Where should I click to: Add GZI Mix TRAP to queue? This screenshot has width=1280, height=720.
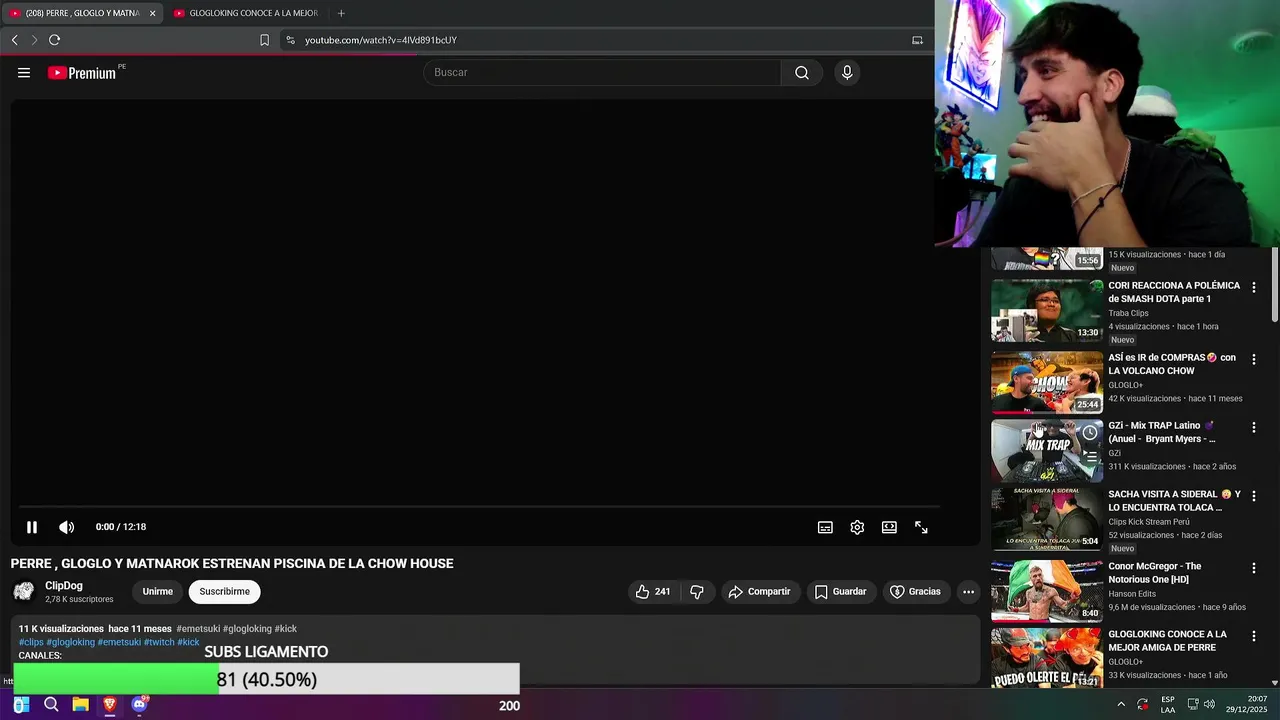coord(1089,457)
